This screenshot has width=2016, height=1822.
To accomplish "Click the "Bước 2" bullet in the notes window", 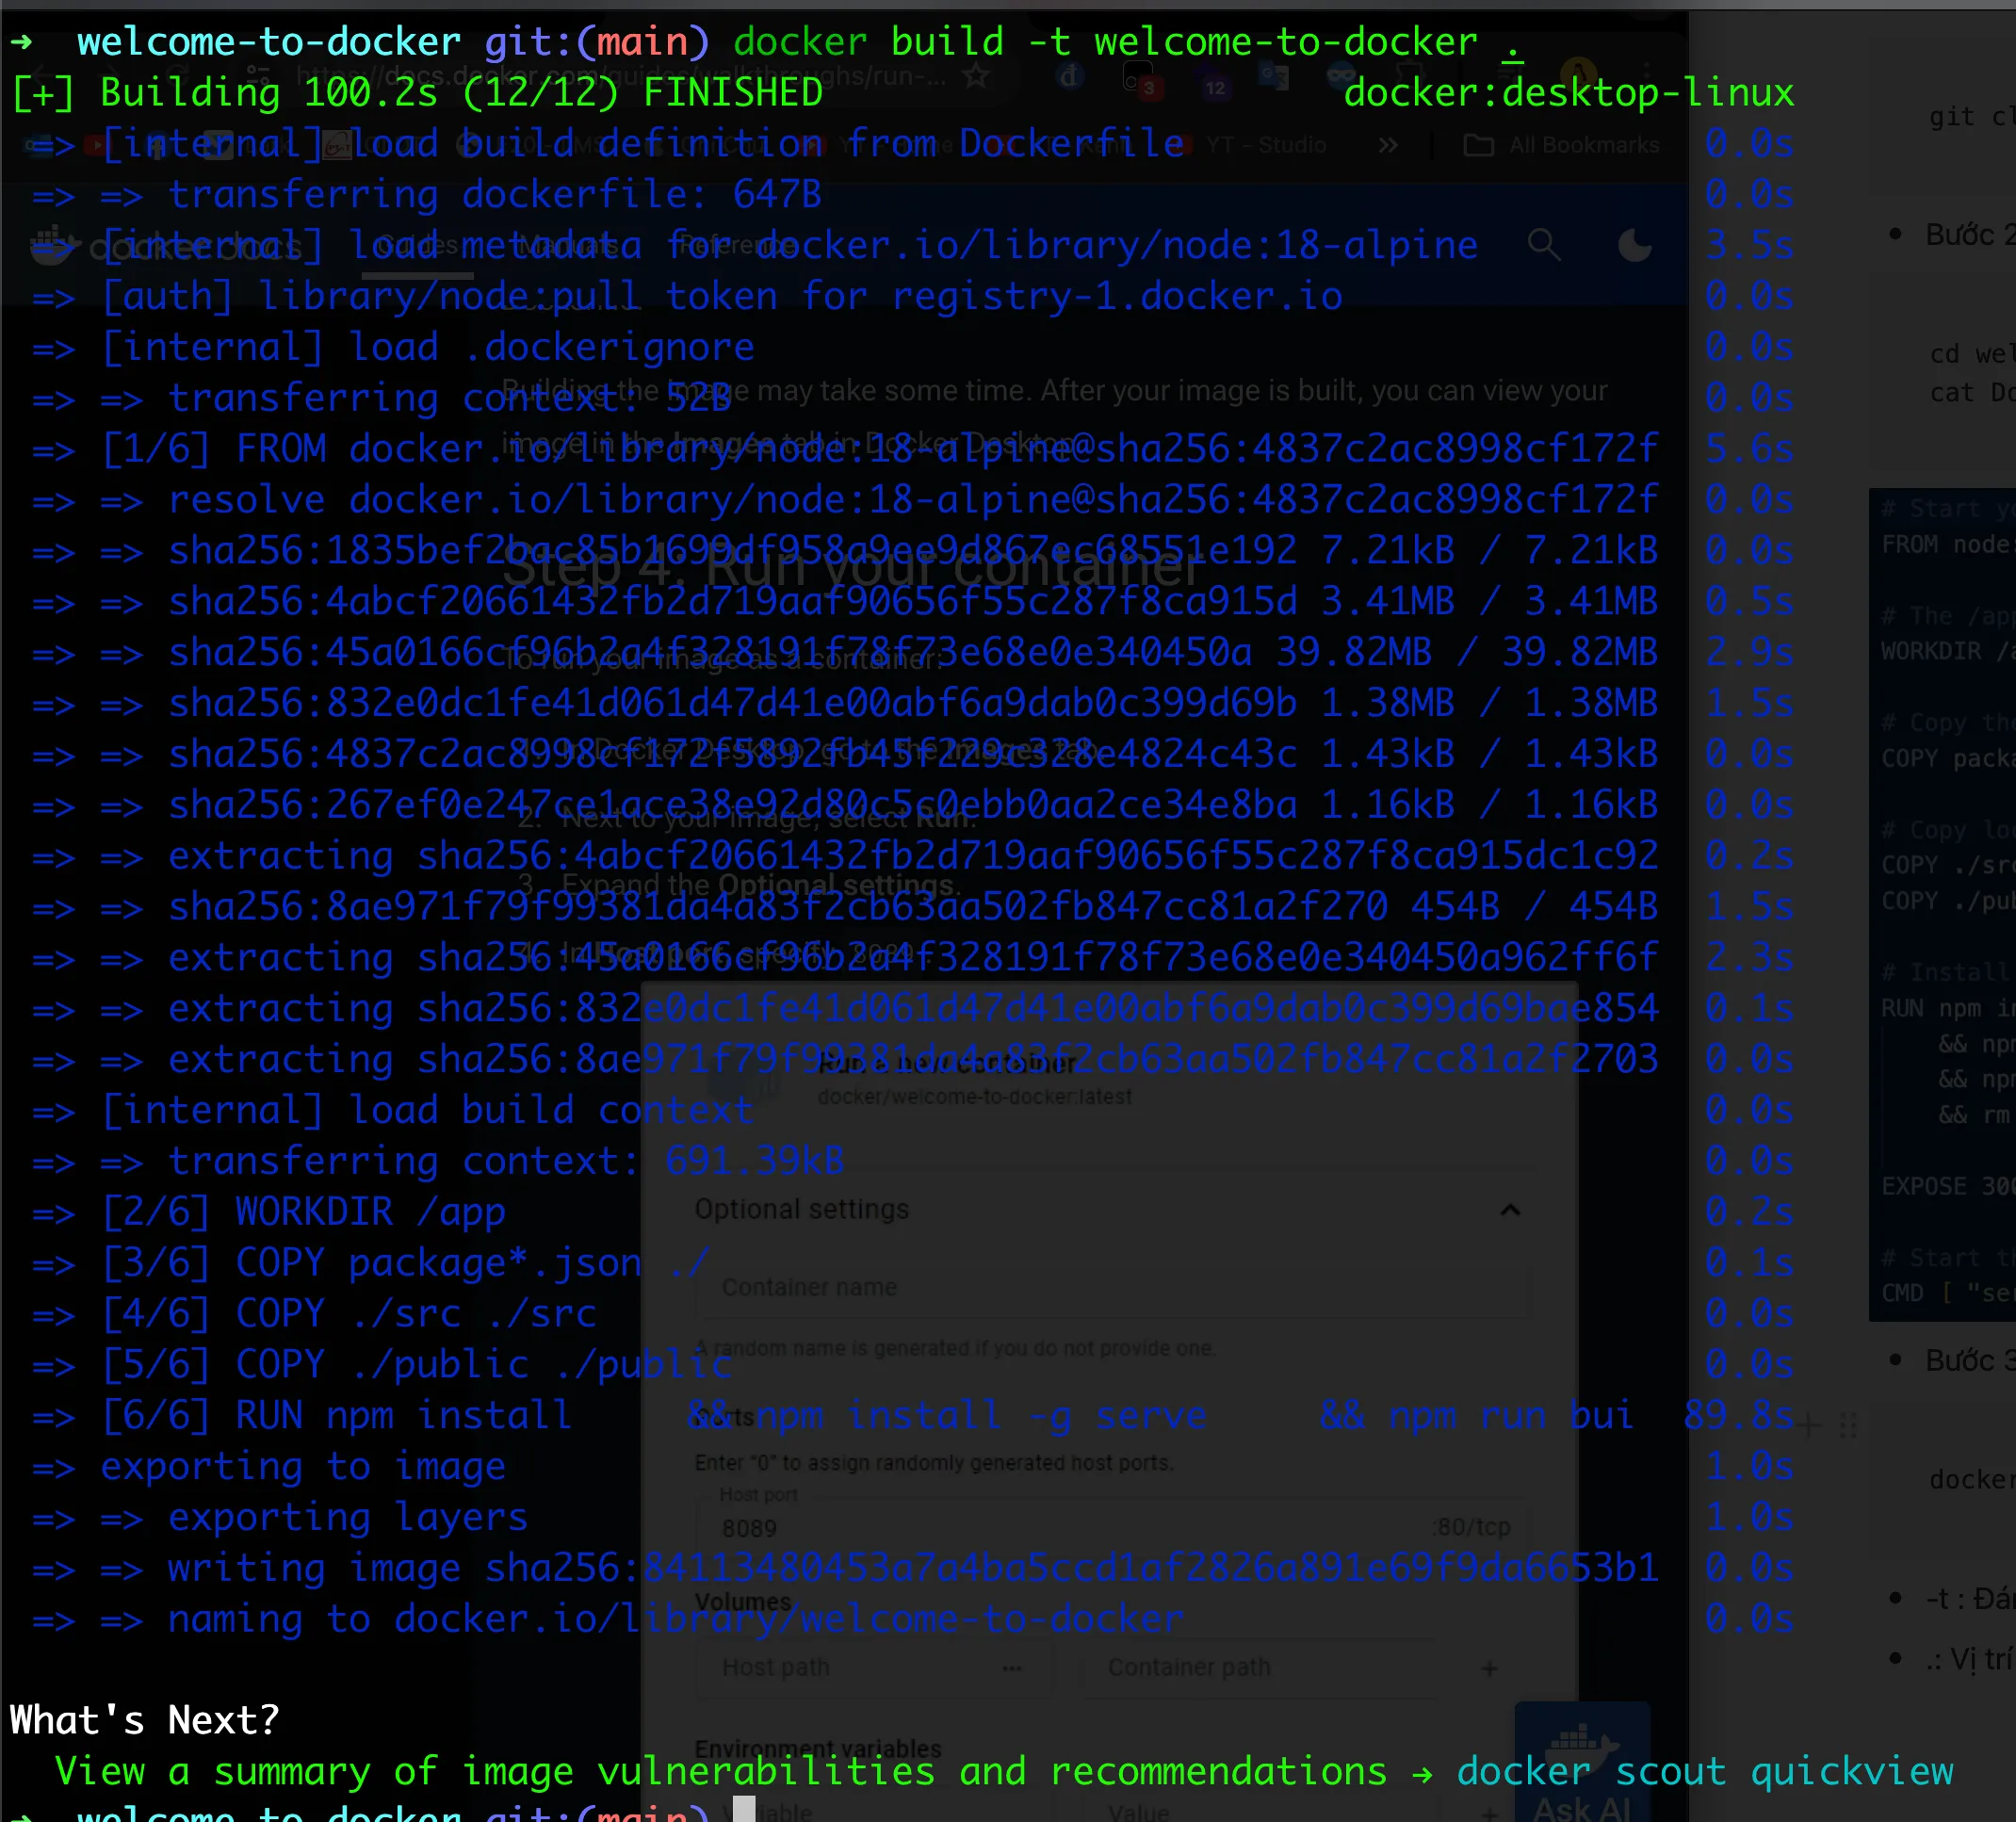I will pyautogui.click(x=1952, y=235).
